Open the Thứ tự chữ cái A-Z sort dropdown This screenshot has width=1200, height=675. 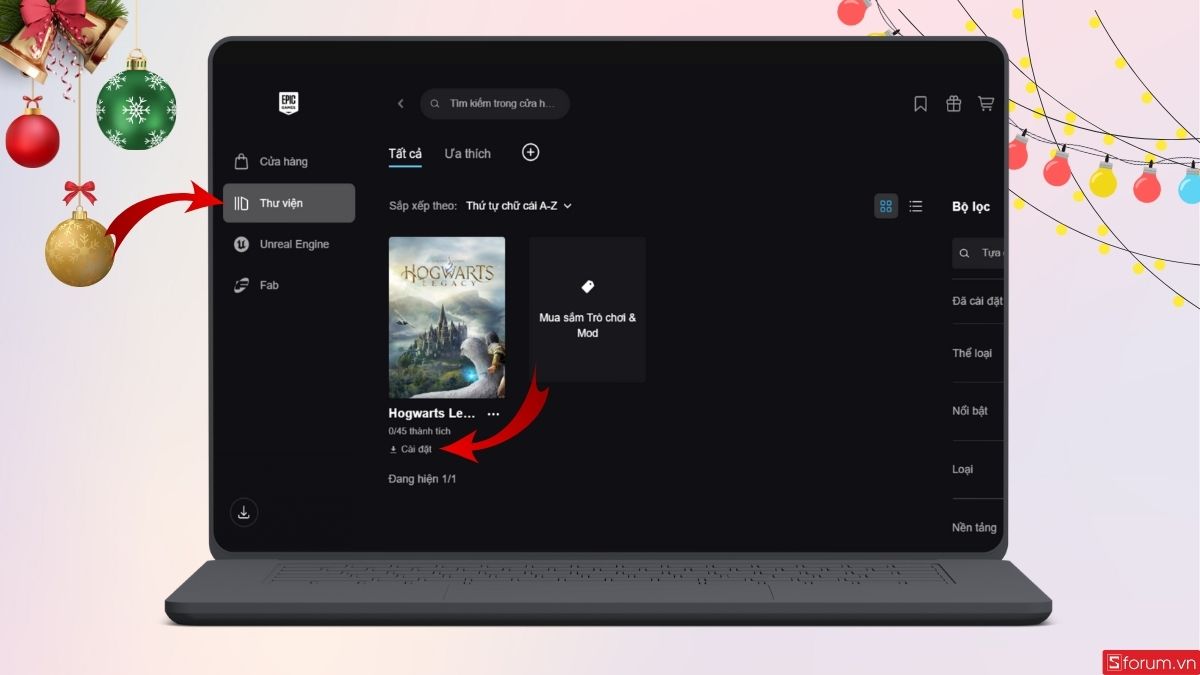click(517, 206)
